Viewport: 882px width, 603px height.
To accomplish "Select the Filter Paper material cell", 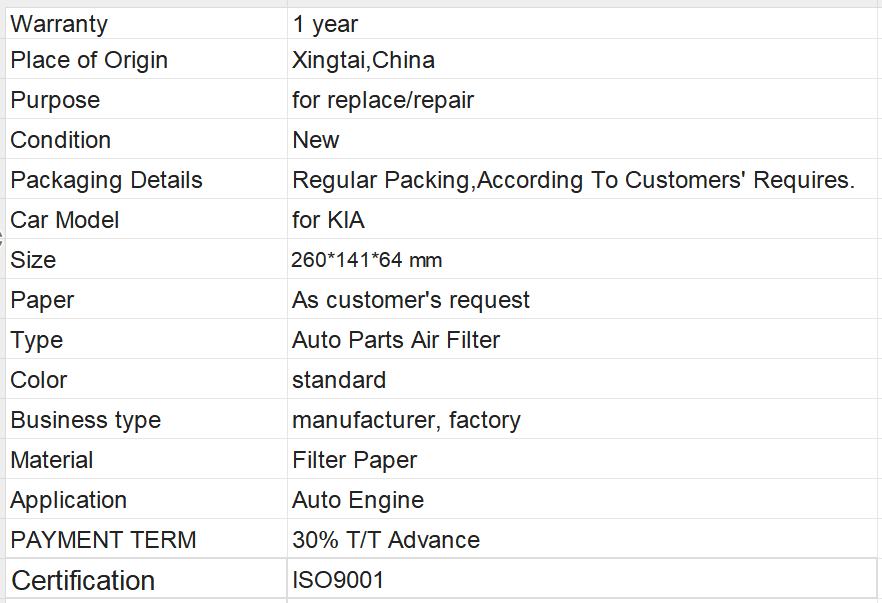I will coord(584,458).
